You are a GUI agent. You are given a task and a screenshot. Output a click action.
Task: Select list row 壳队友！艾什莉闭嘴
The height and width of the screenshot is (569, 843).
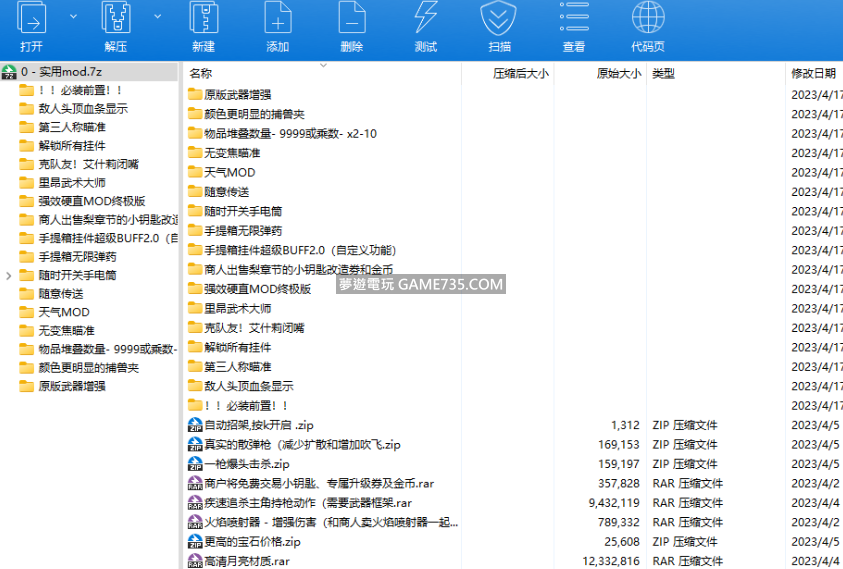coord(513,328)
